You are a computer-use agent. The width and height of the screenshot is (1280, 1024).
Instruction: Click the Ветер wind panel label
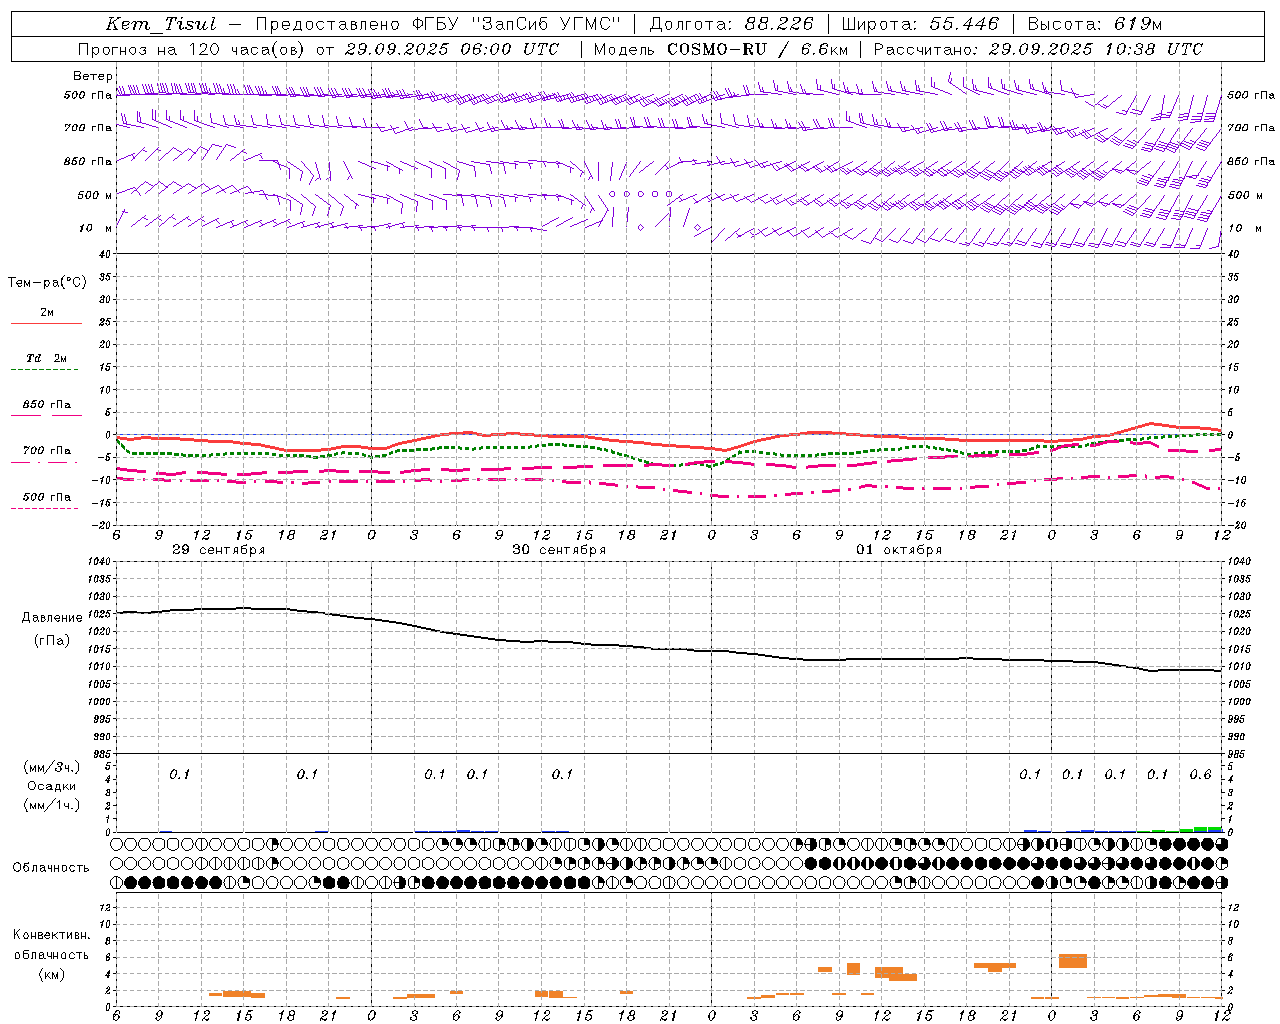93,76
